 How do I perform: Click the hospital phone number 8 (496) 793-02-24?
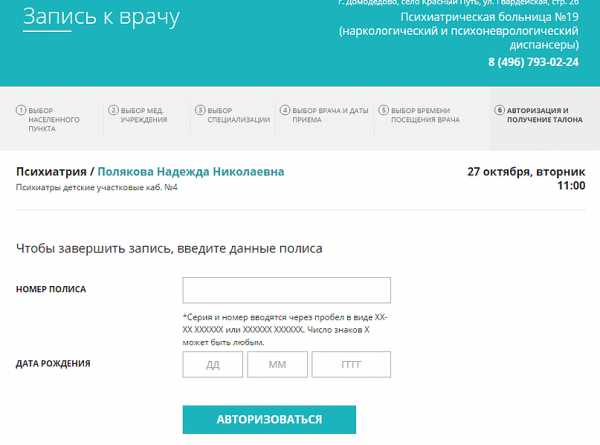pos(533,62)
